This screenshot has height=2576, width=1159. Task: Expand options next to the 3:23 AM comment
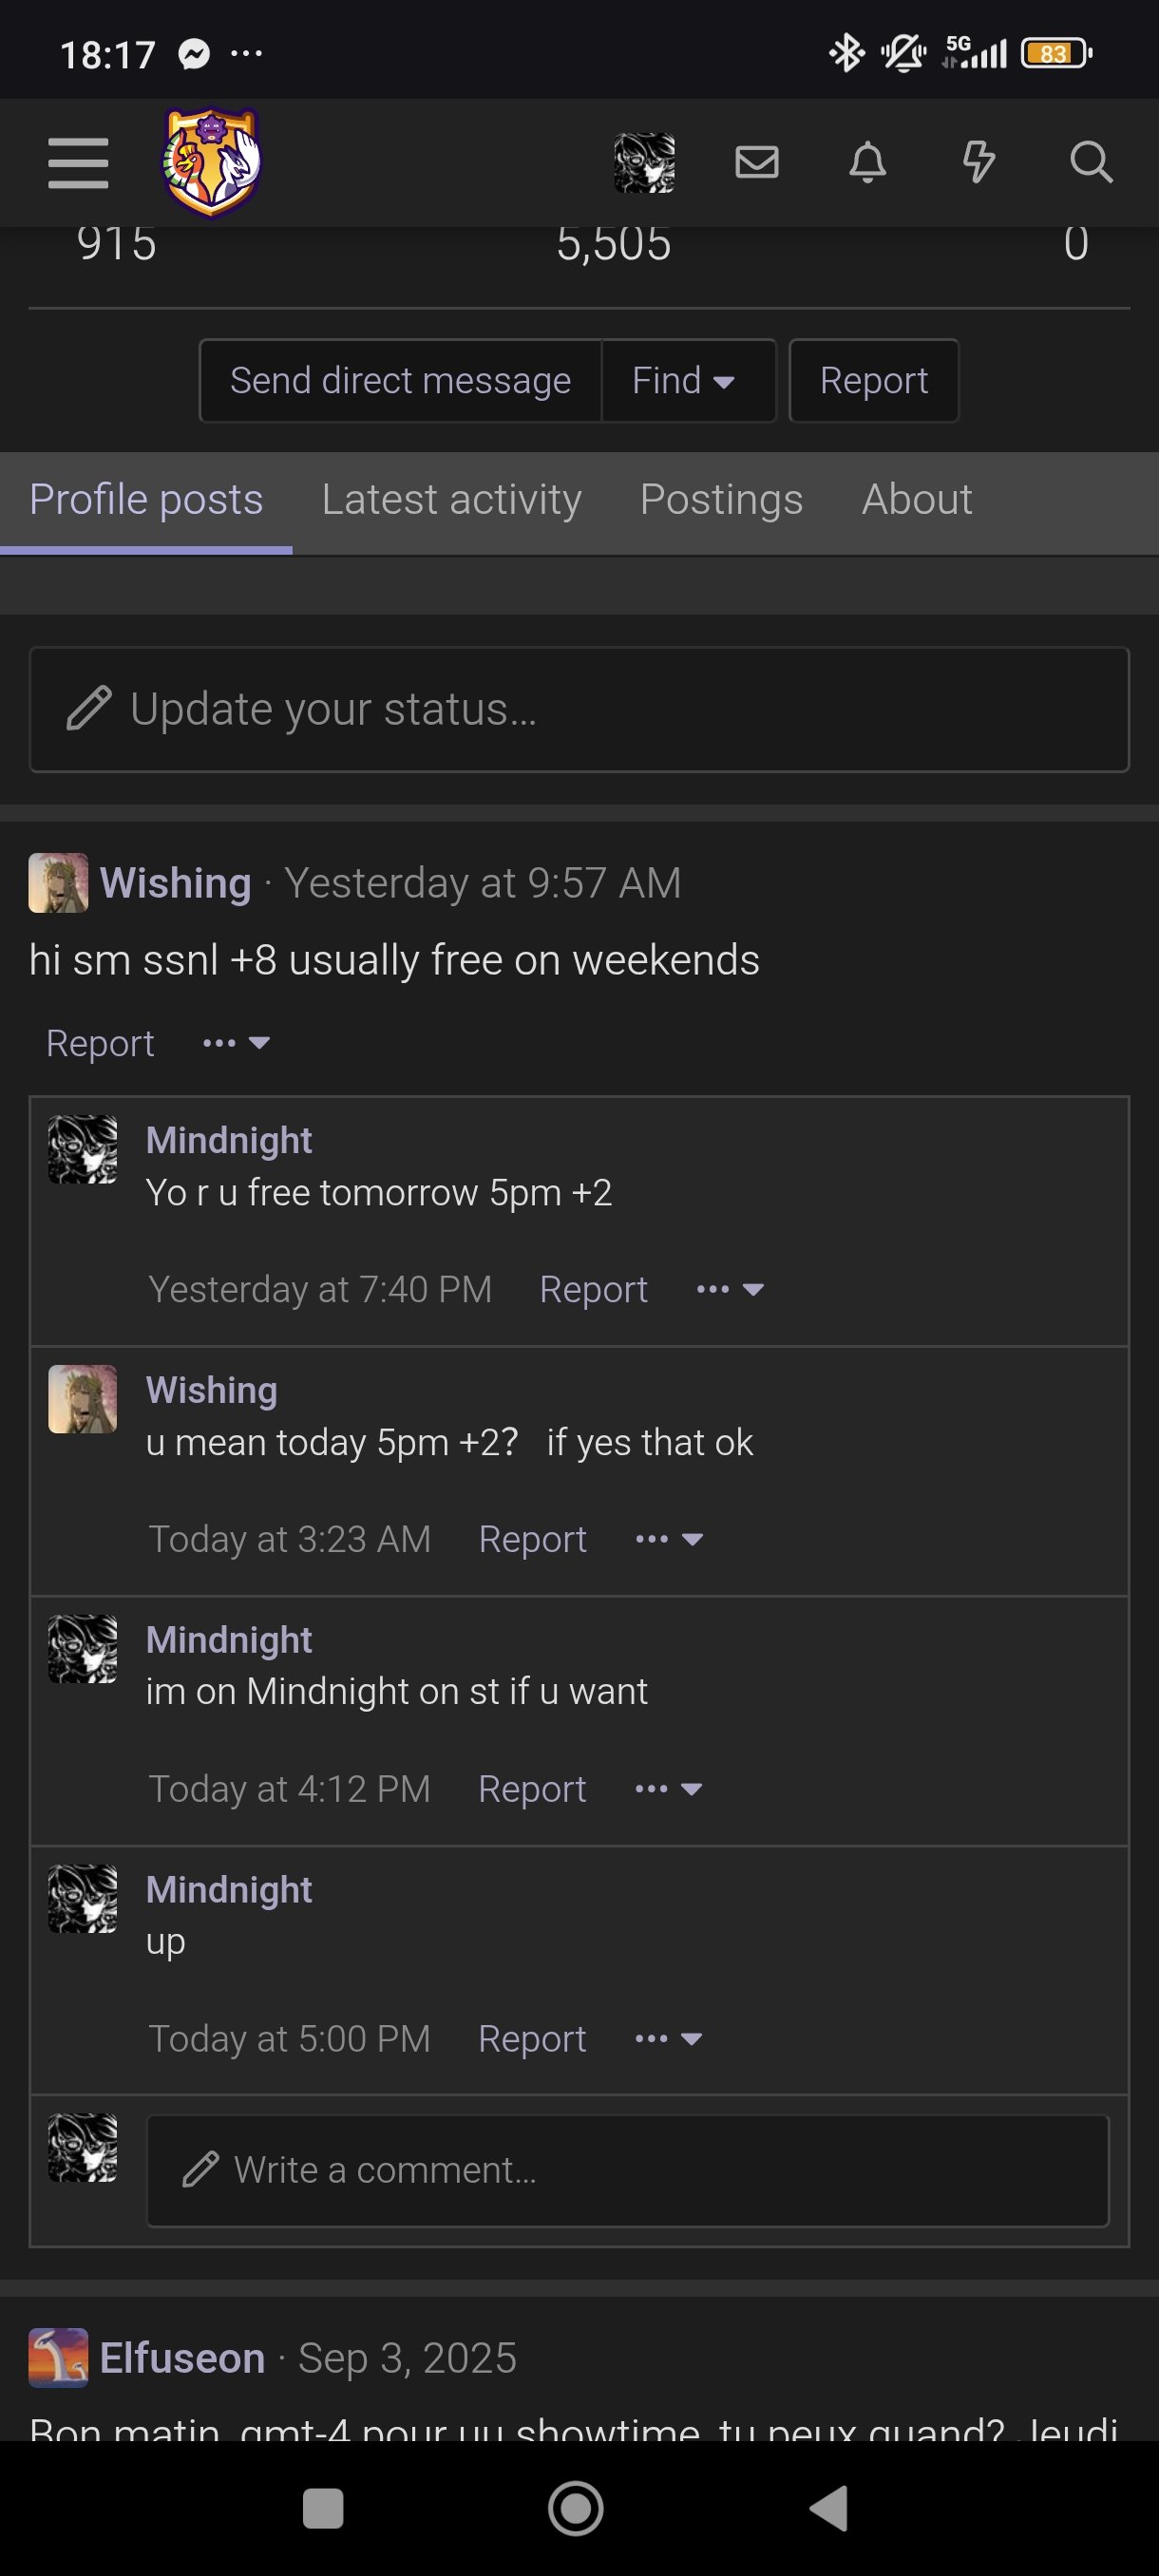click(x=669, y=1539)
